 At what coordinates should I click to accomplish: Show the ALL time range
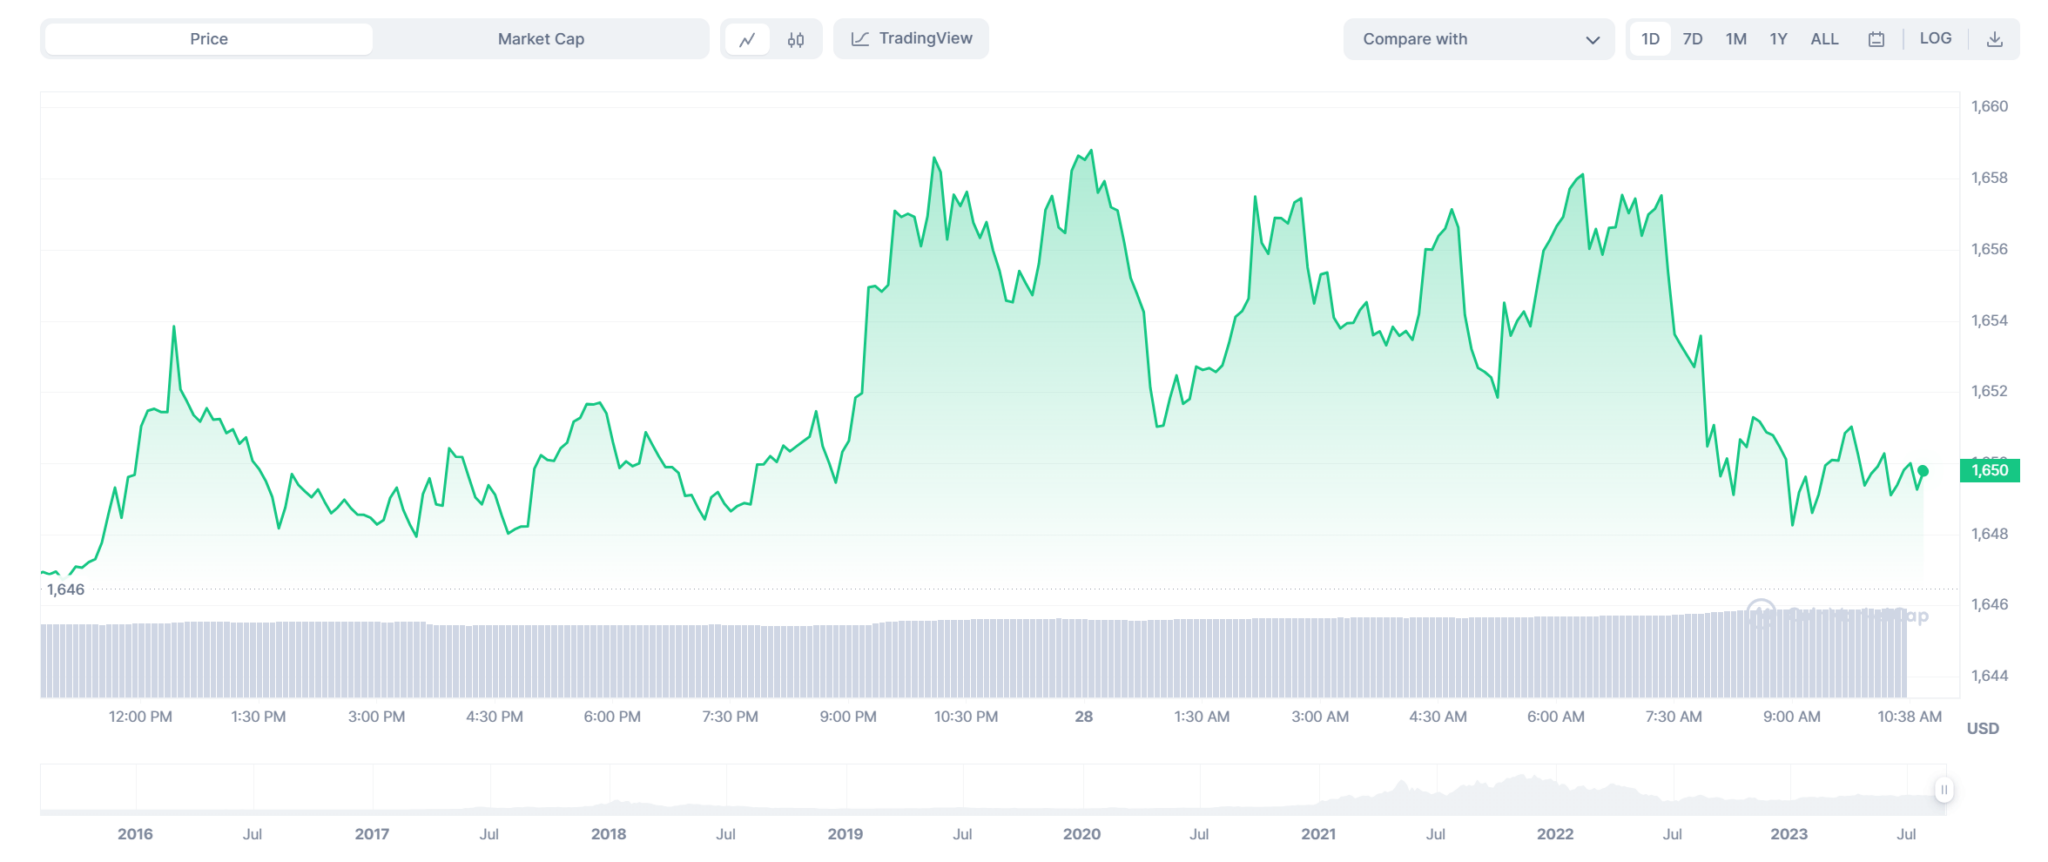(1824, 39)
